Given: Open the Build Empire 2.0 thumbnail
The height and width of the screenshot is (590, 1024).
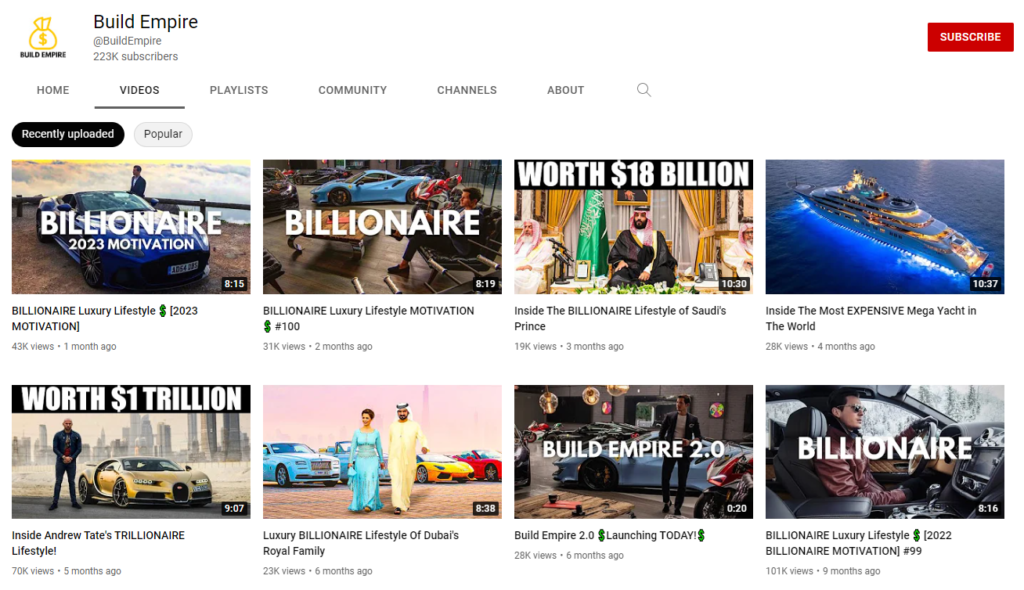Looking at the screenshot, I should click(x=633, y=451).
